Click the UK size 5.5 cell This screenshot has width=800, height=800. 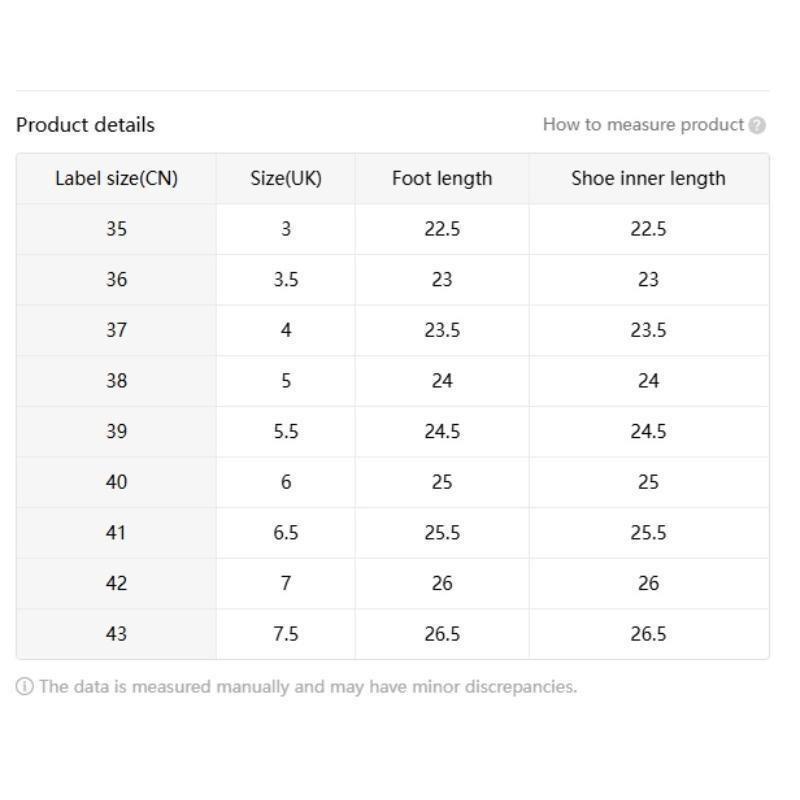[x=286, y=432]
